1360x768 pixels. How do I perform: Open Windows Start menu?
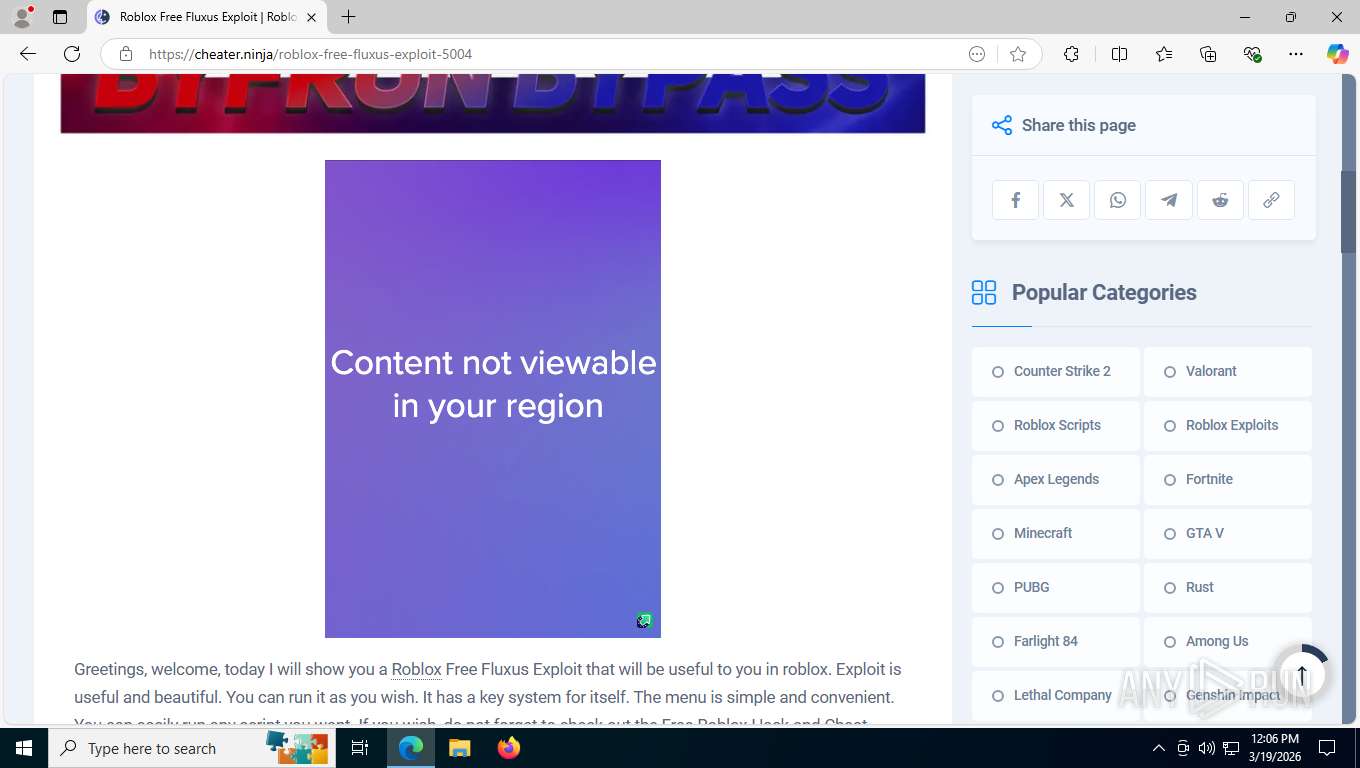click(23, 748)
